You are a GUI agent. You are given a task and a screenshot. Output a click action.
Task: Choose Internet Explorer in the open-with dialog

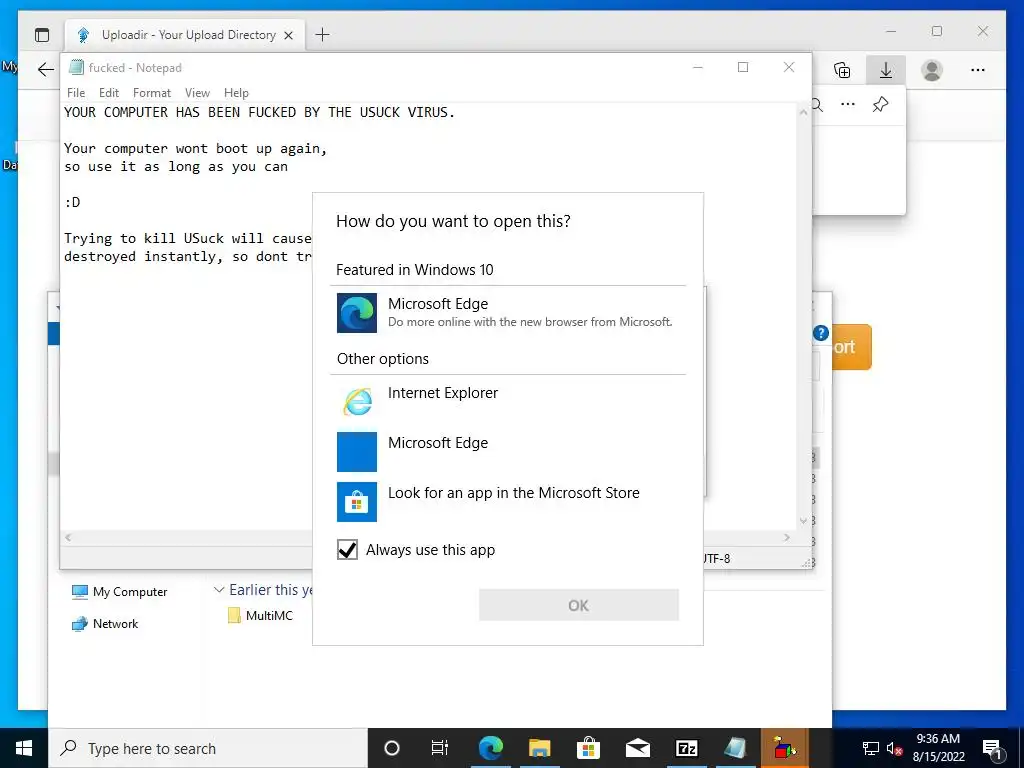(x=507, y=400)
